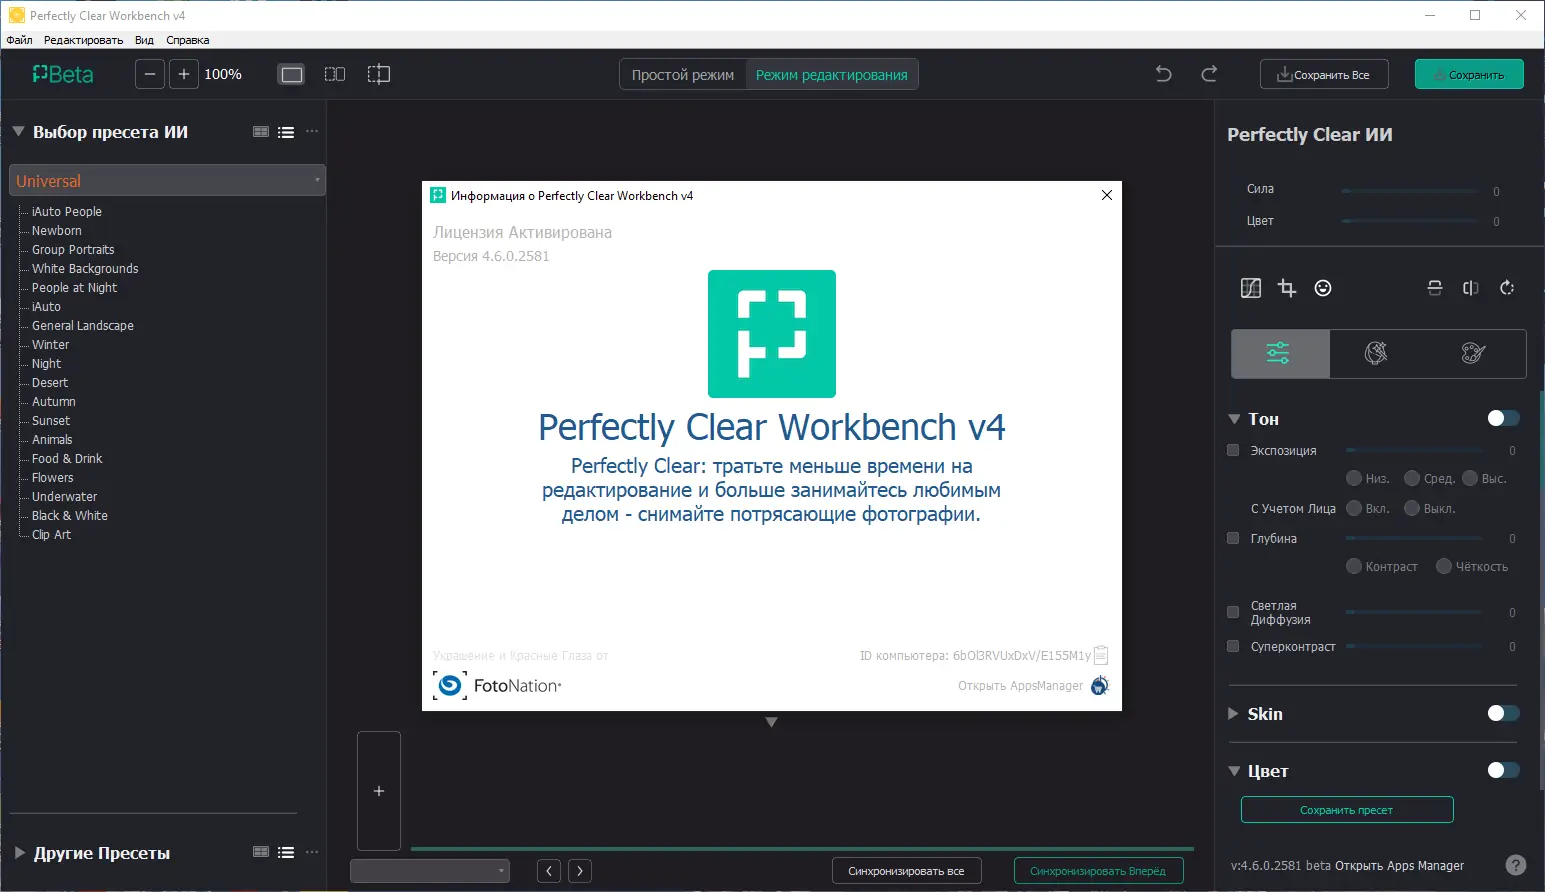Select the Вкл radio for С Учетом Лица

1353,508
